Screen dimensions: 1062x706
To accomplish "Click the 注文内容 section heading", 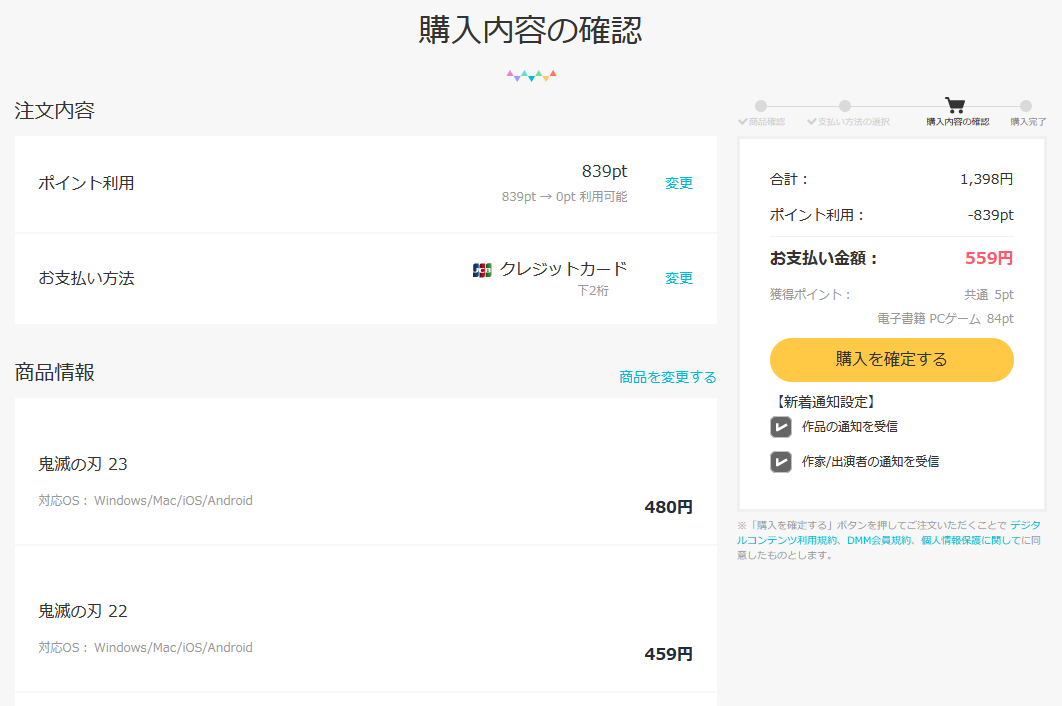I will pyautogui.click(x=54, y=111).
